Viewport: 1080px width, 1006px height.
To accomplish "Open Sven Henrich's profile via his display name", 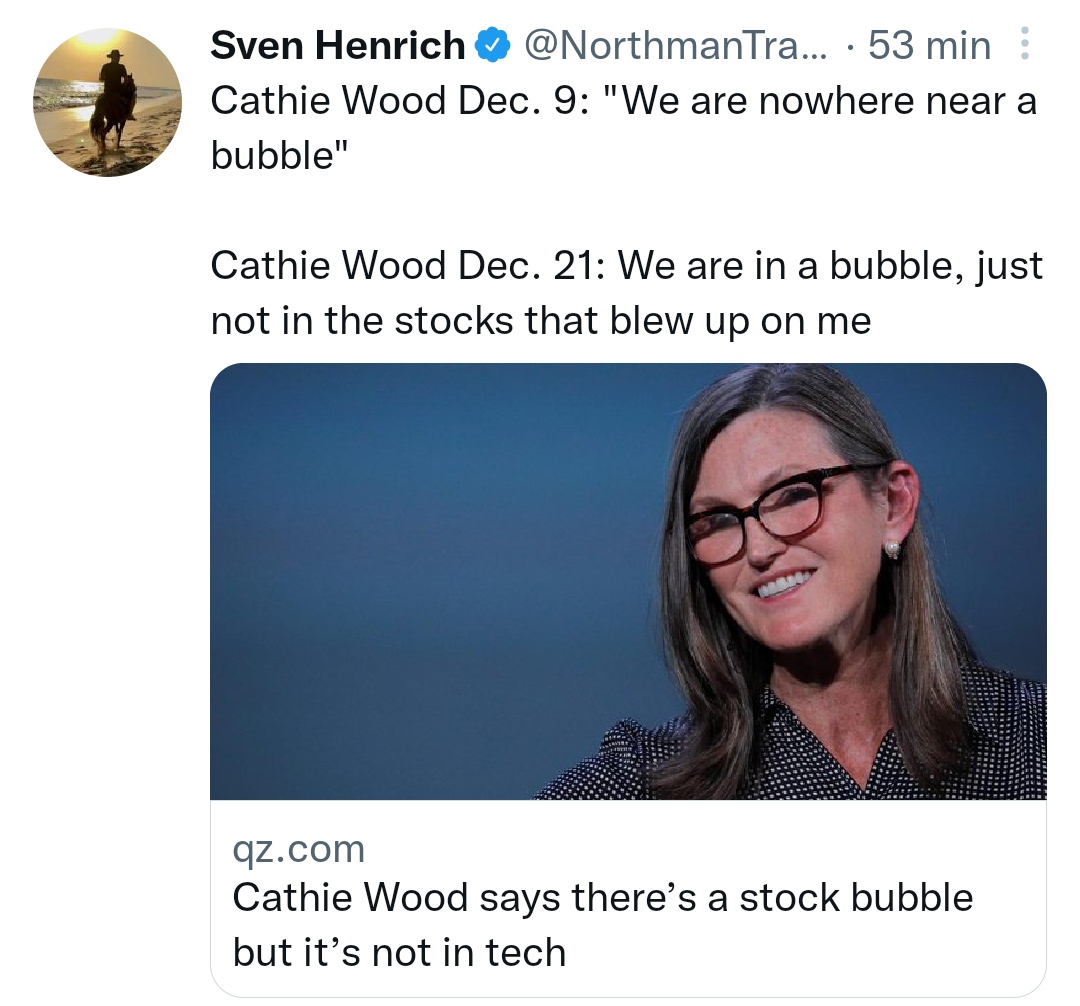I will point(335,44).
